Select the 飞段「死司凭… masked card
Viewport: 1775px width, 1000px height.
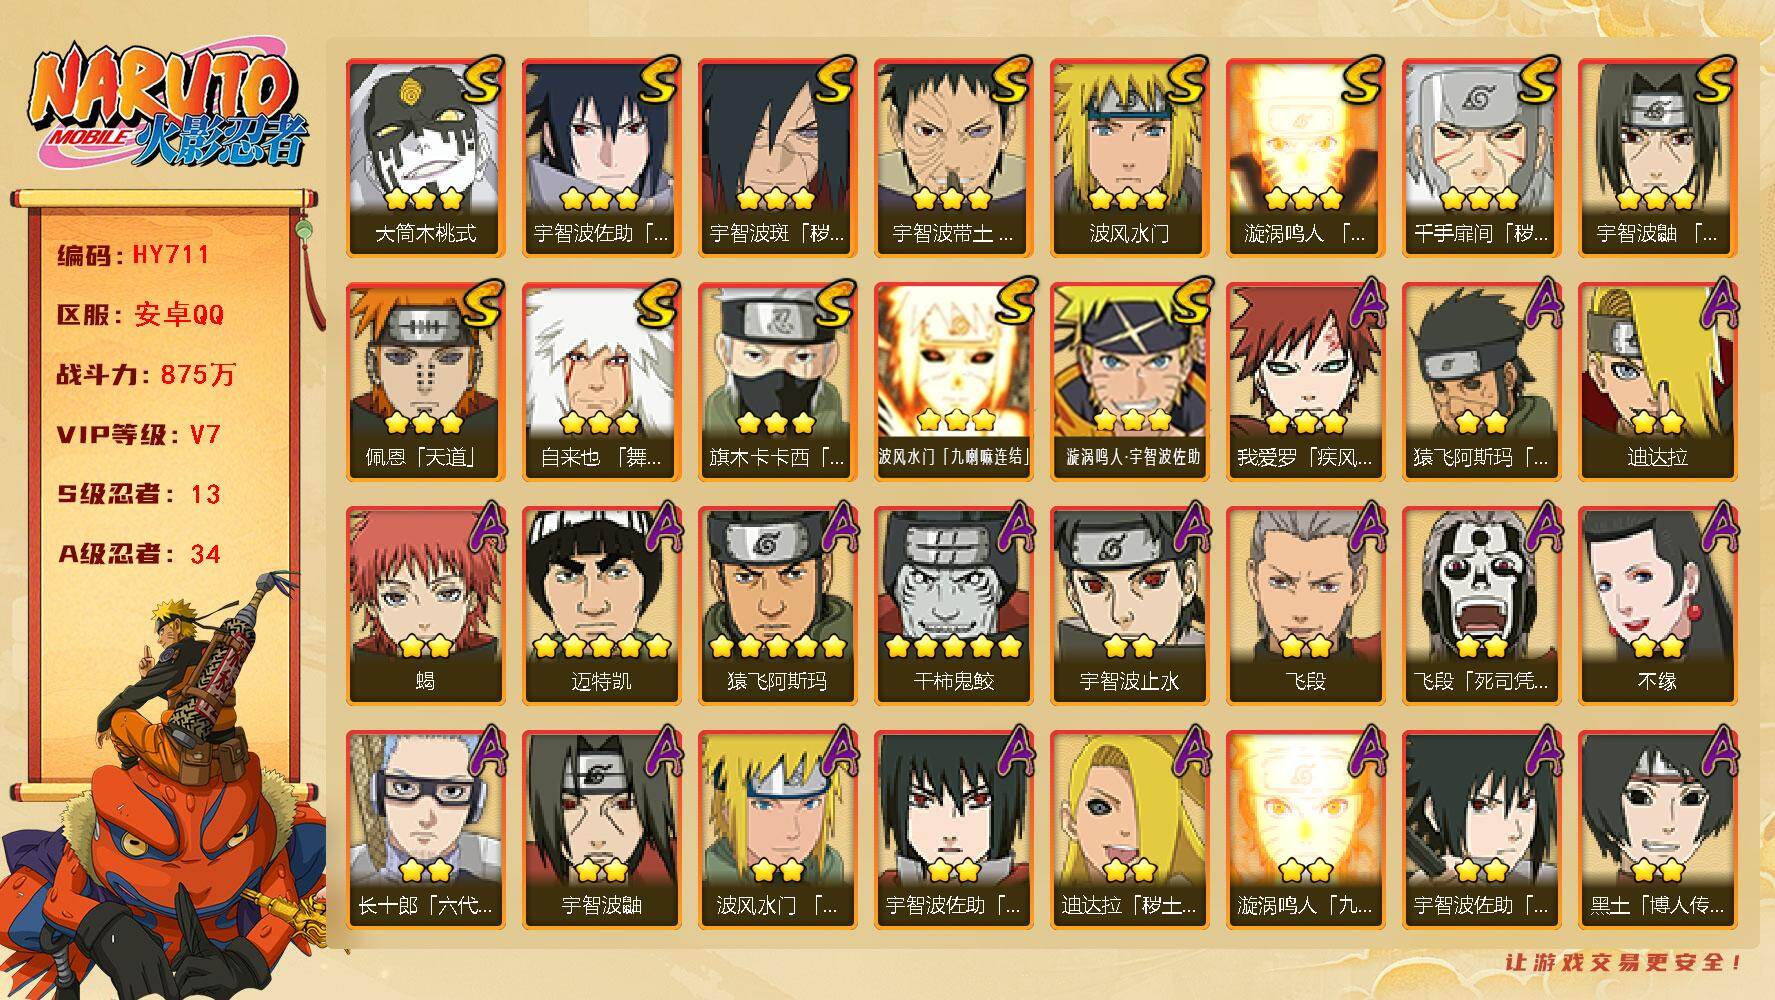click(x=1482, y=606)
